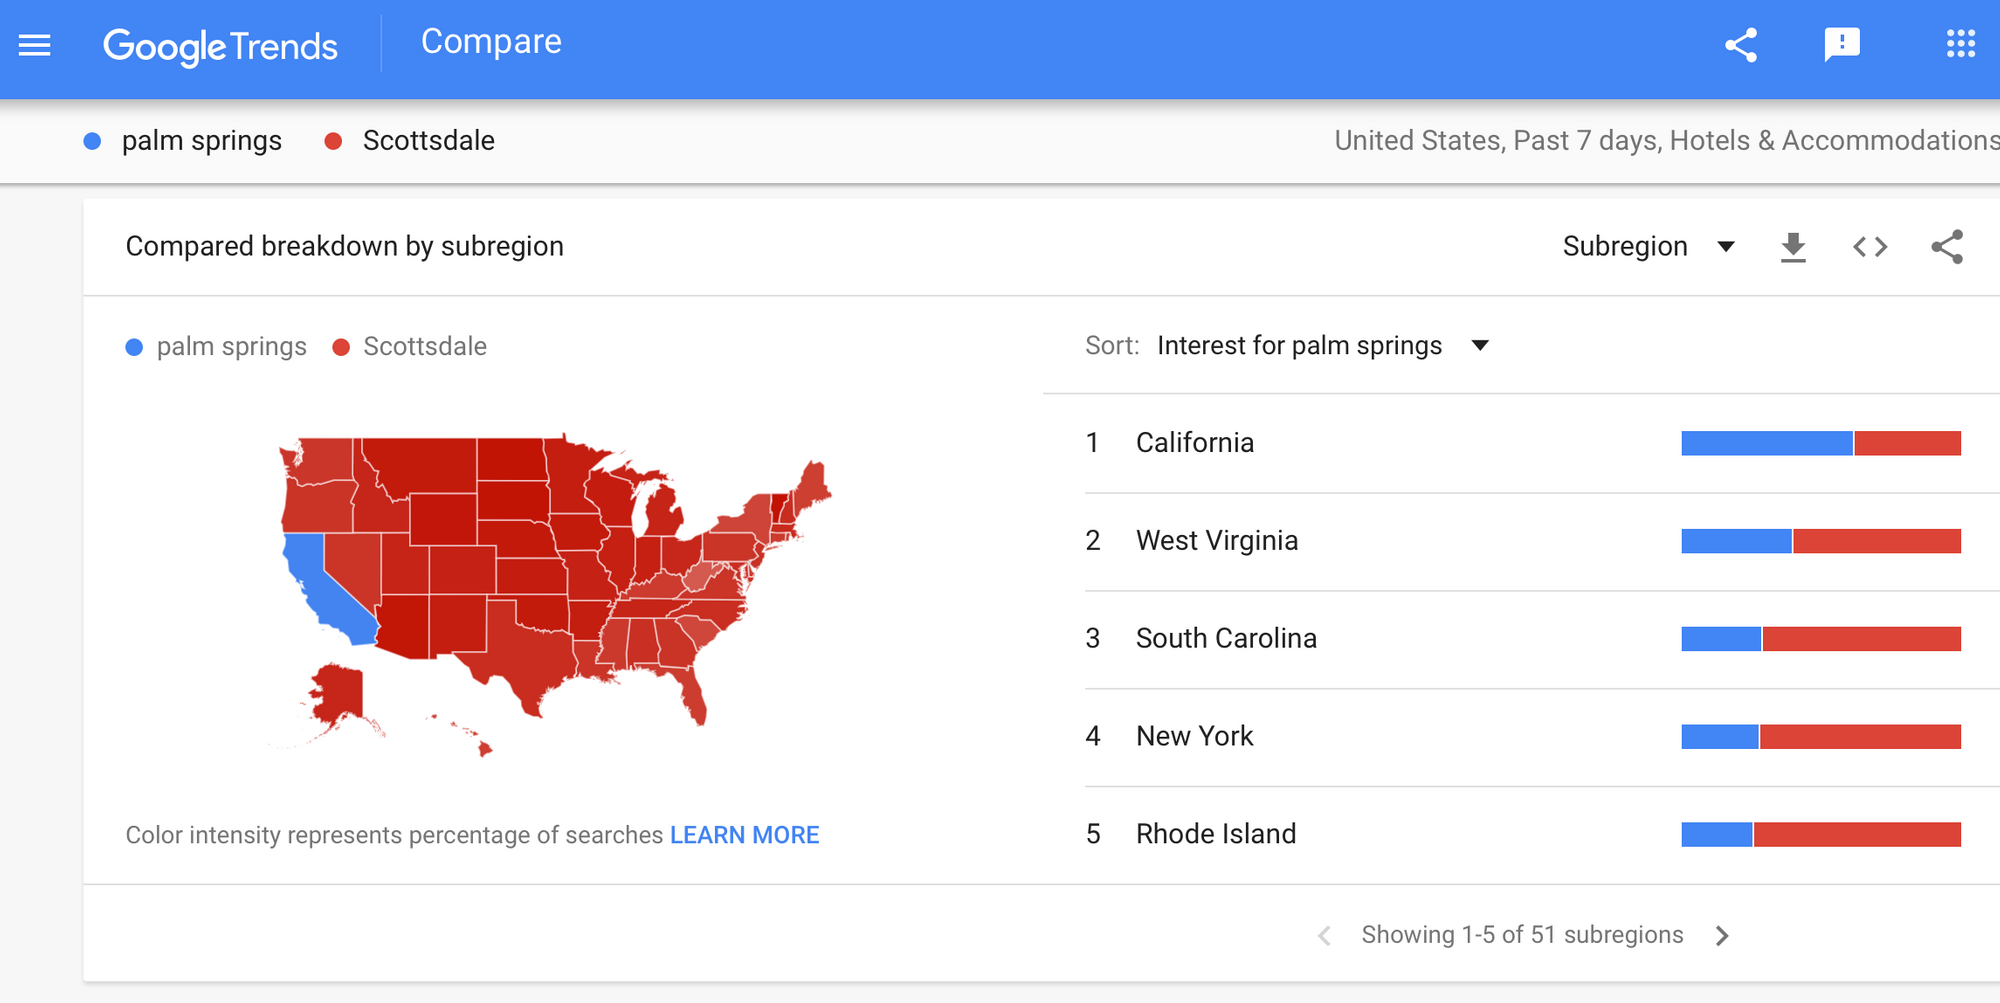Click the LEARN MORE link
The image size is (2000, 1003).
744,835
